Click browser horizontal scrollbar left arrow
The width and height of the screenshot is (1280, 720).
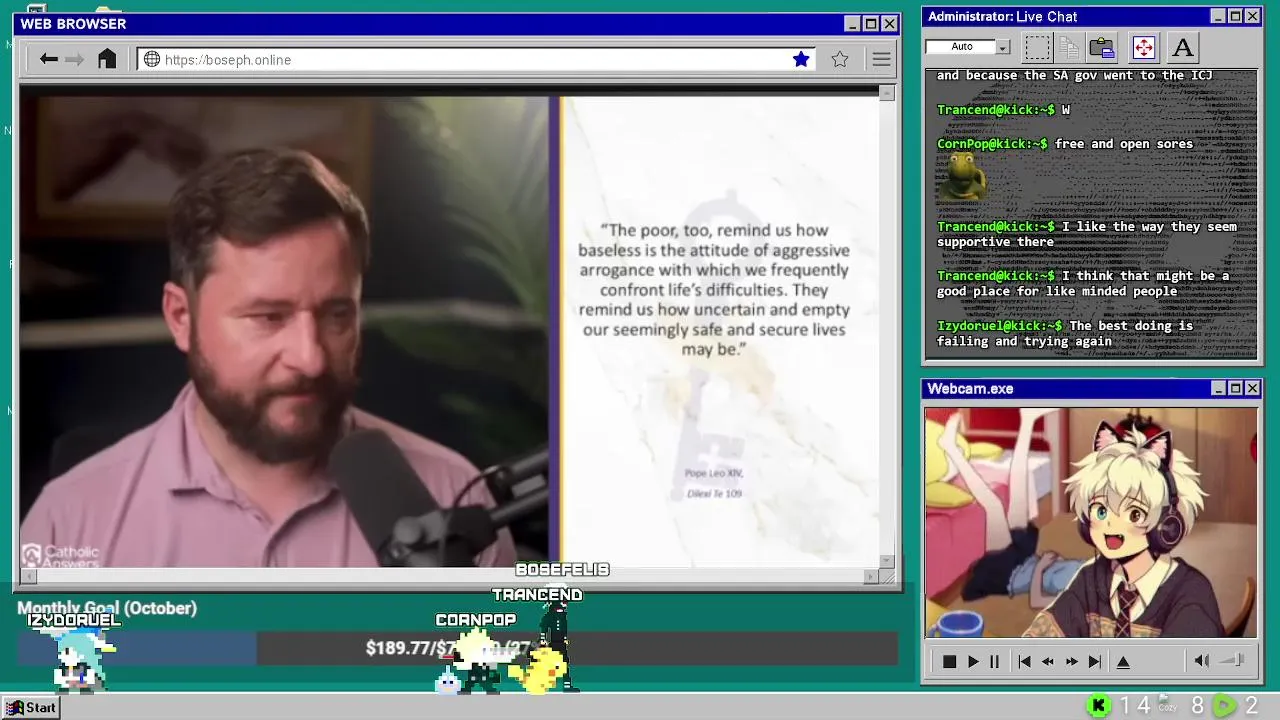[x=28, y=576]
